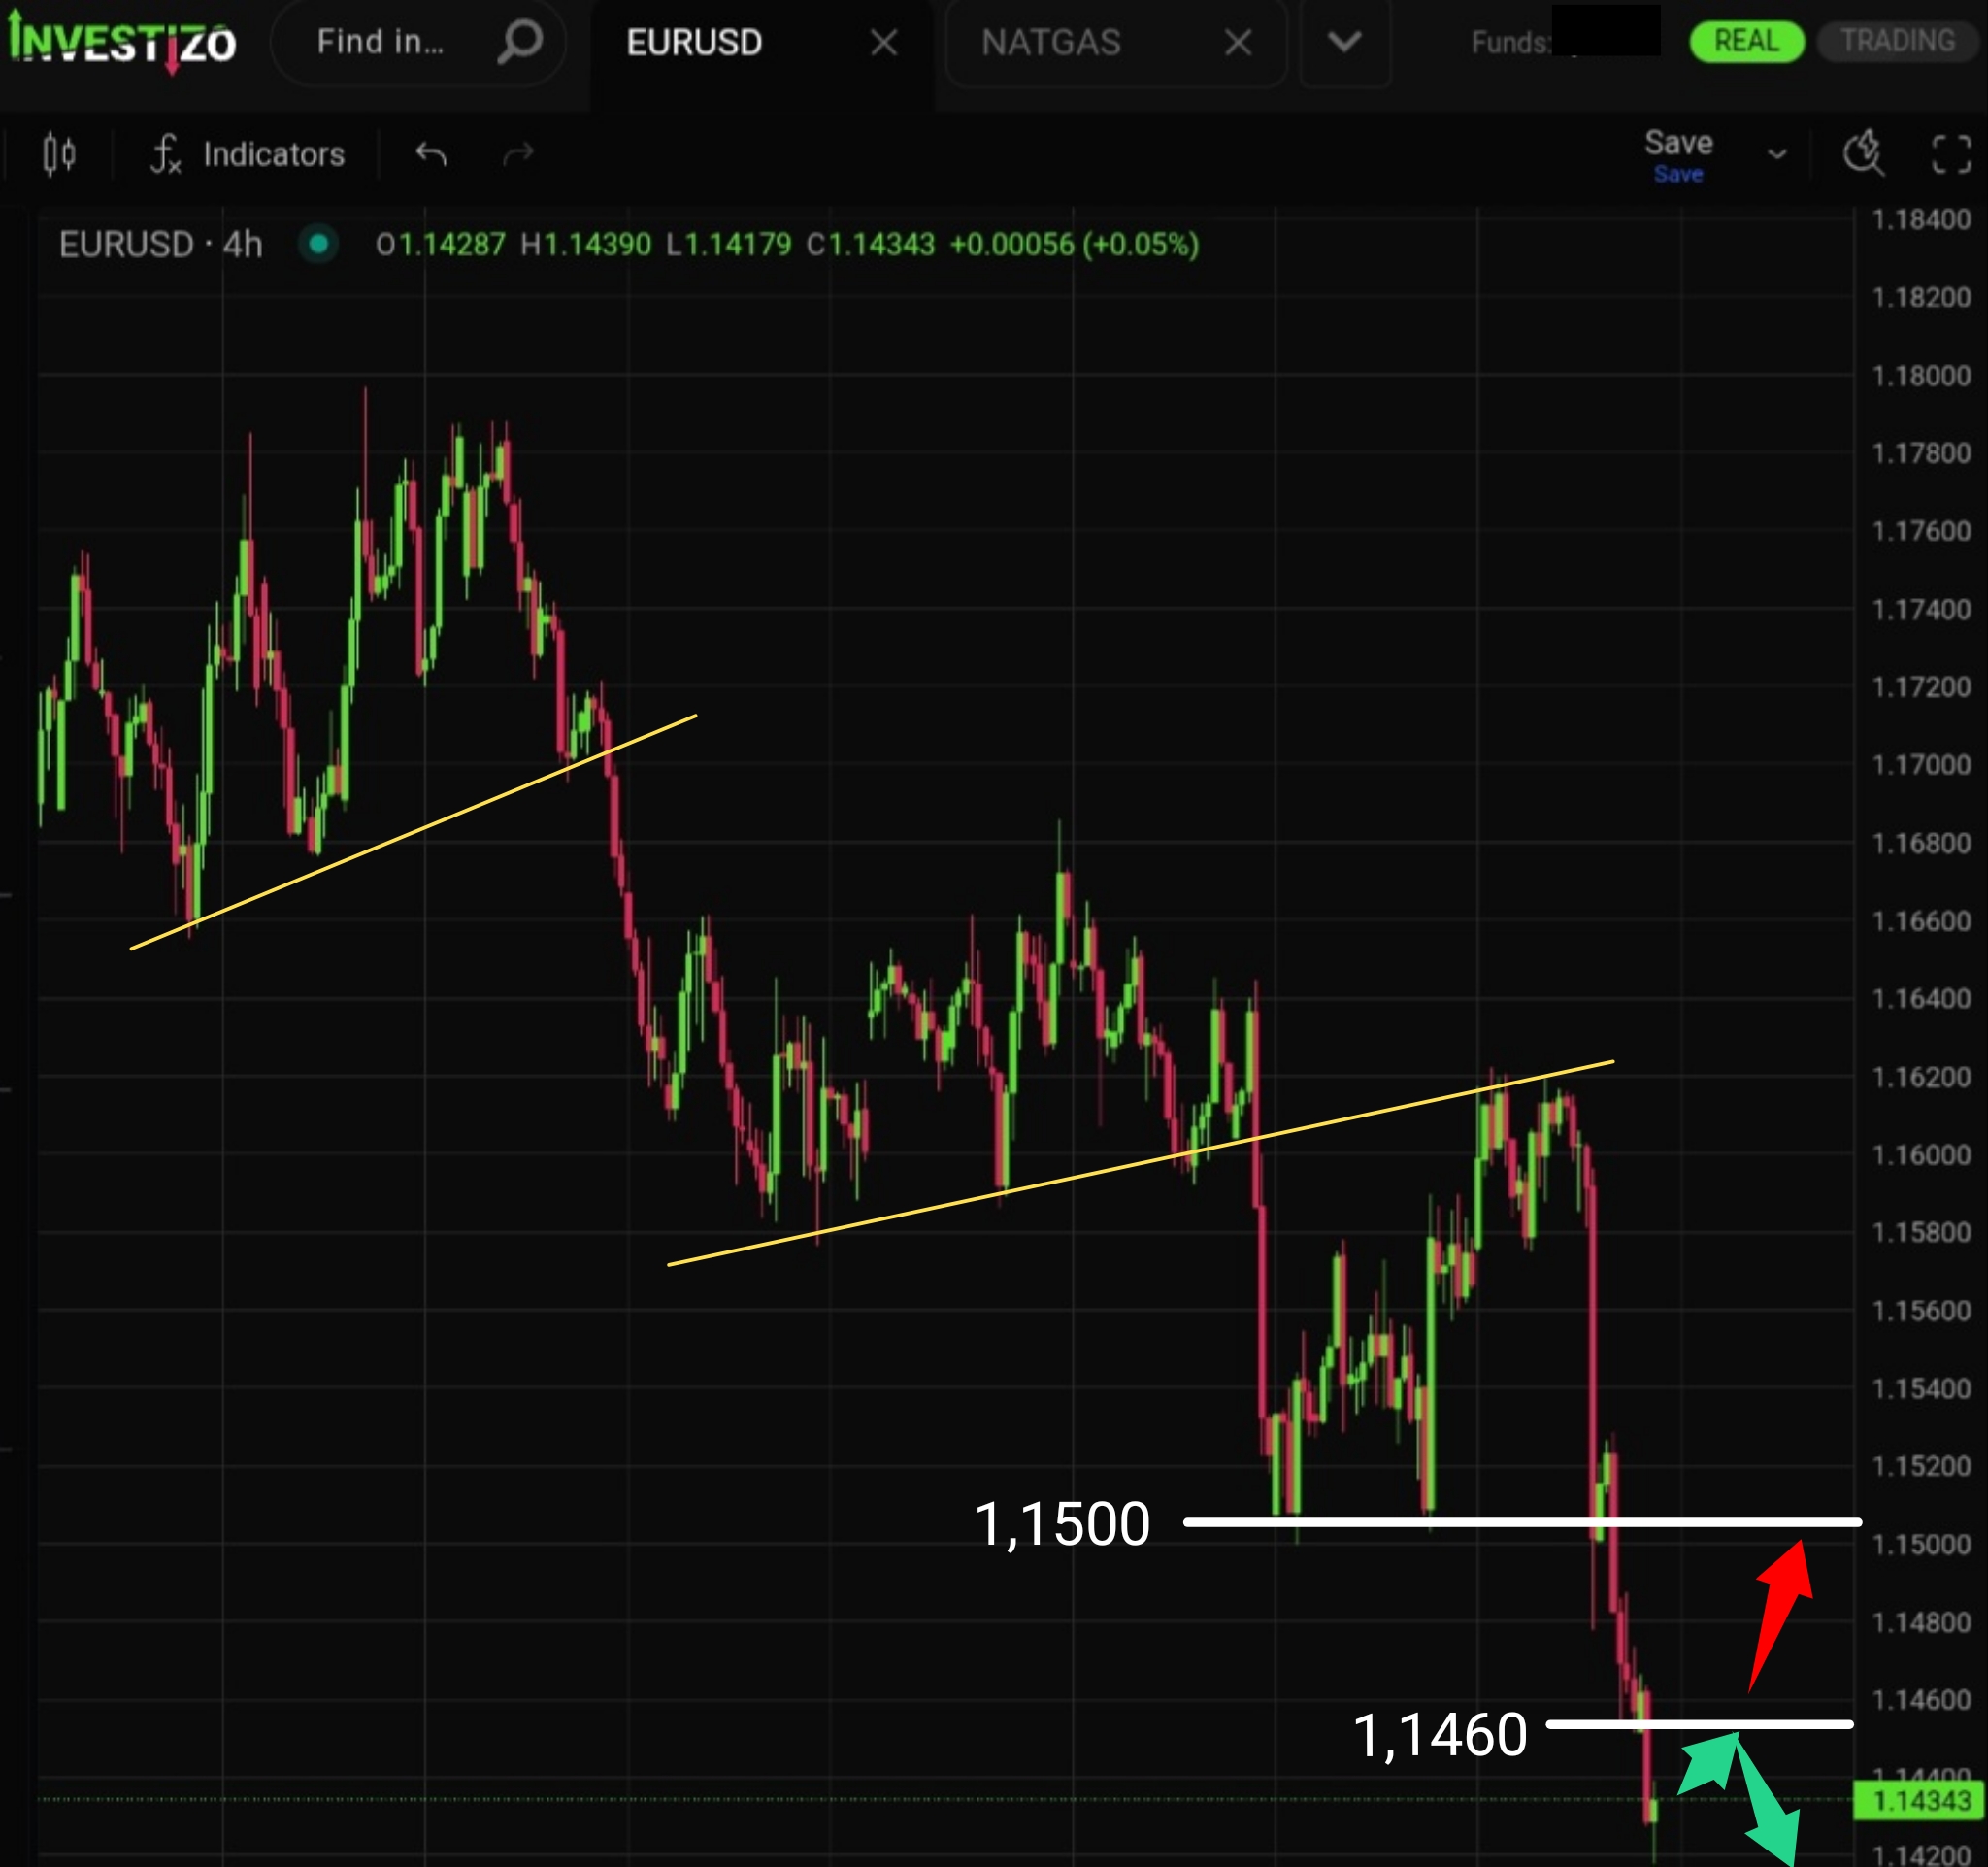Image resolution: width=1988 pixels, height=1867 pixels.
Task: Click the low value L1.14179
Action: click(x=729, y=245)
